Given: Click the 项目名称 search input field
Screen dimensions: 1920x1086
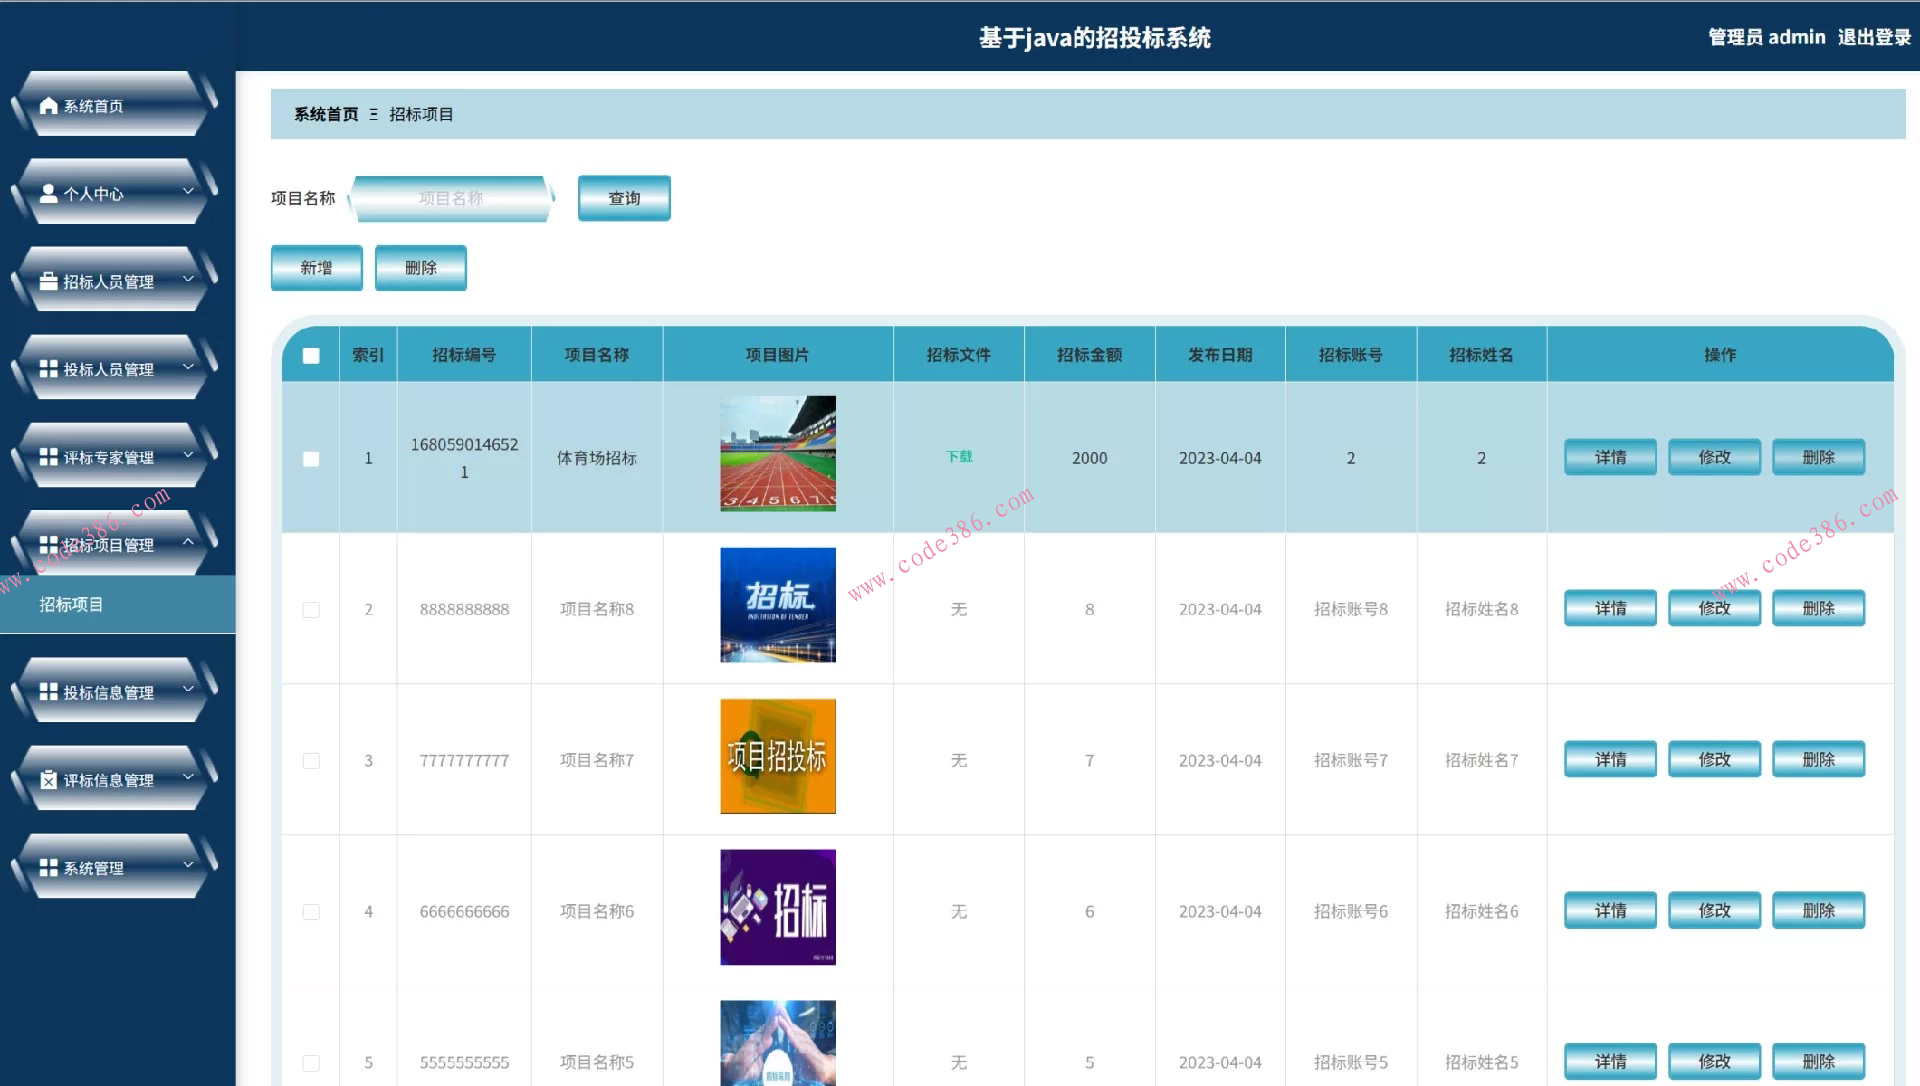Looking at the screenshot, I should tap(450, 198).
